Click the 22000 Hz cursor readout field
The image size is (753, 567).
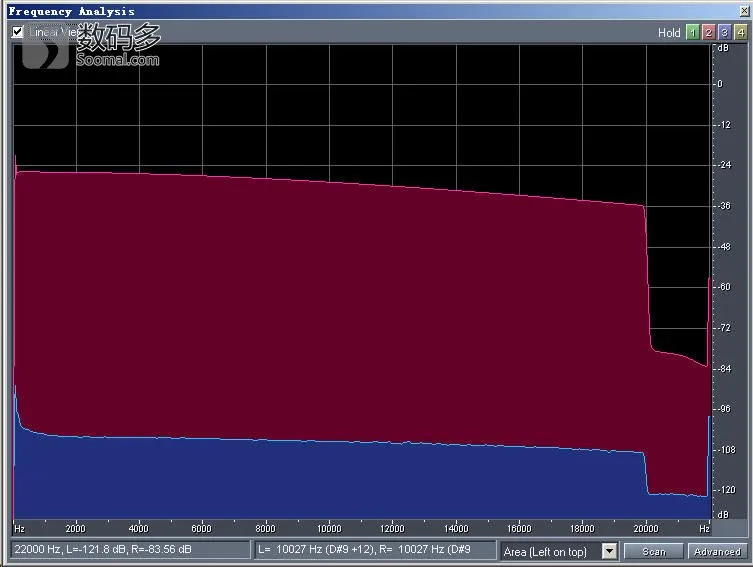[x=130, y=550]
